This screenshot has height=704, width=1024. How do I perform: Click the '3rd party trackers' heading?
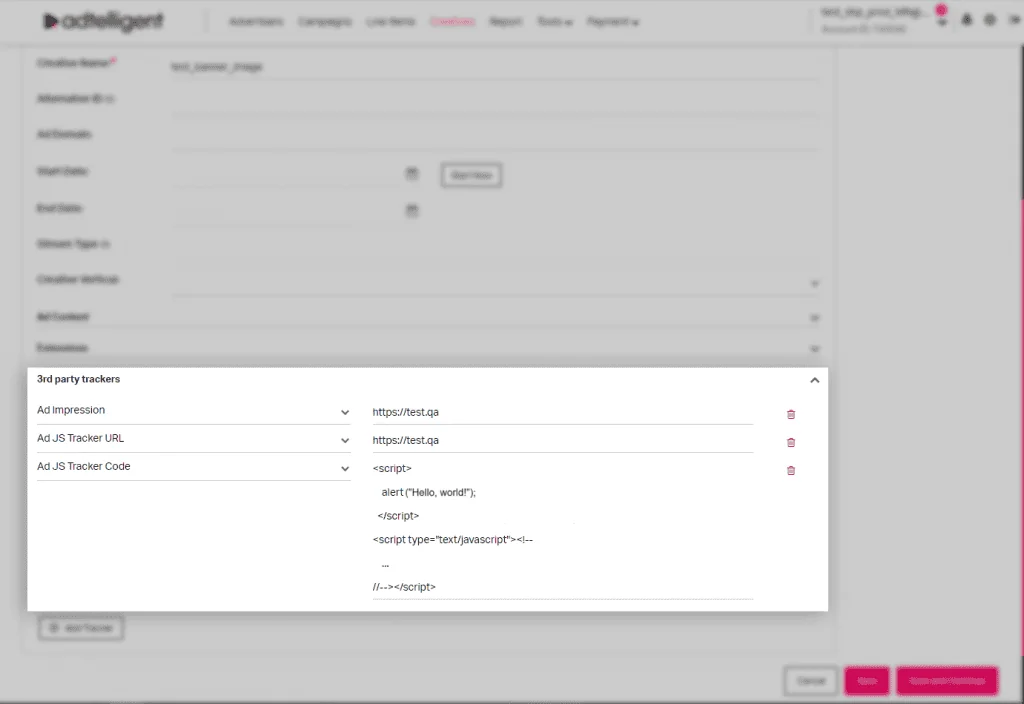(x=78, y=379)
